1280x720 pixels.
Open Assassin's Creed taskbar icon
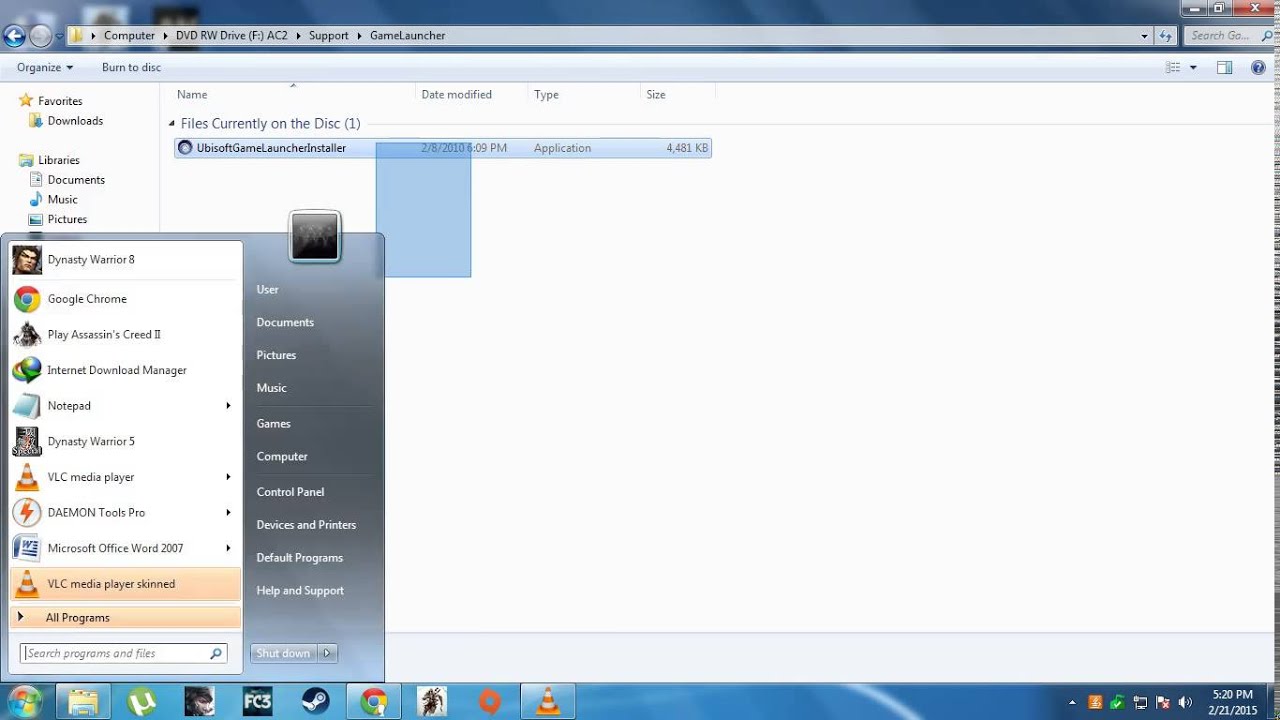432,702
